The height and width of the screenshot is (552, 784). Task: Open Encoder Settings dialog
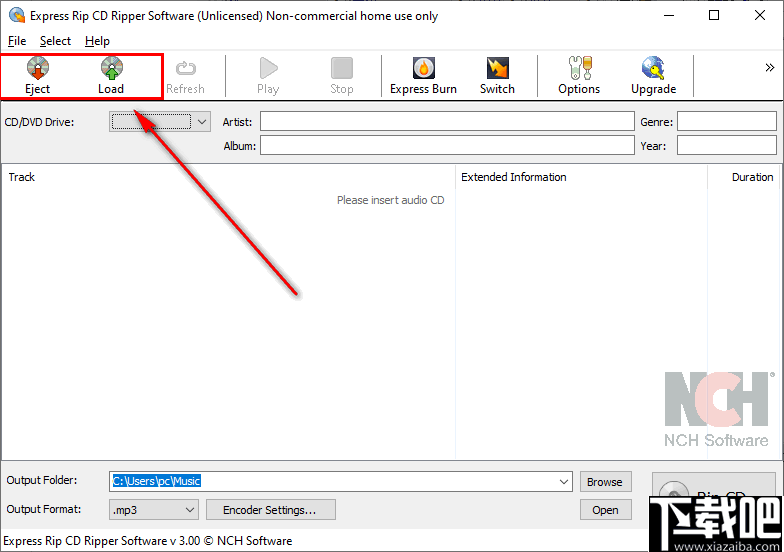tap(270, 510)
